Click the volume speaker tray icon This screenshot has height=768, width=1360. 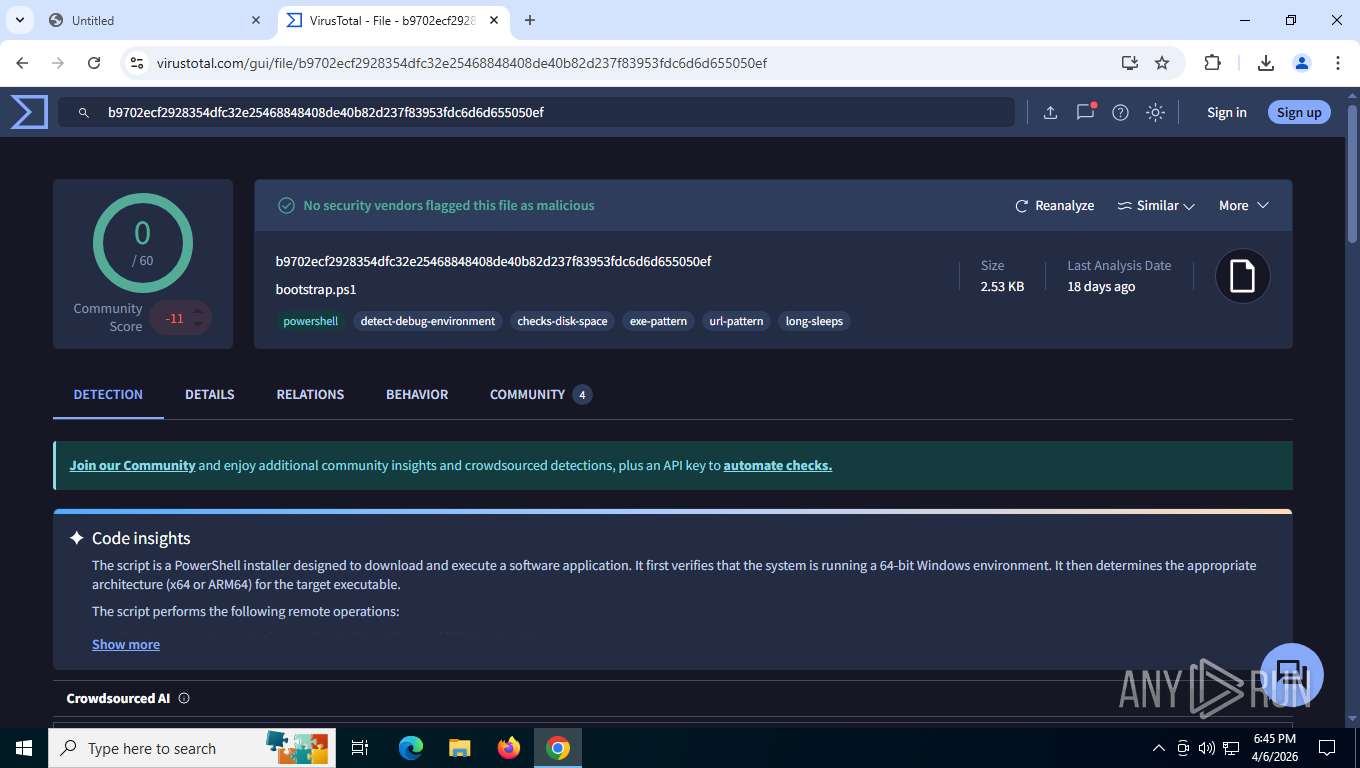[1206, 748]
